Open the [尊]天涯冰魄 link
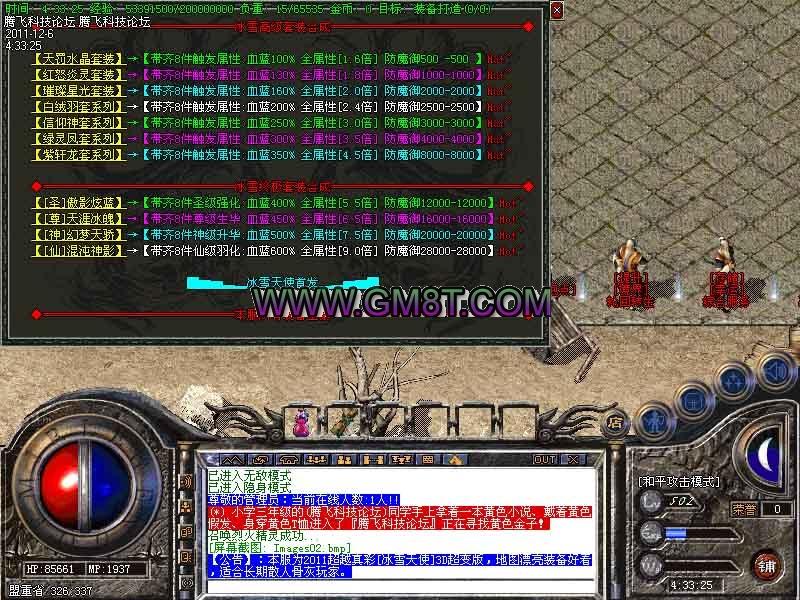This screenshot has width=800, height=600. click(x=78, y=218)
